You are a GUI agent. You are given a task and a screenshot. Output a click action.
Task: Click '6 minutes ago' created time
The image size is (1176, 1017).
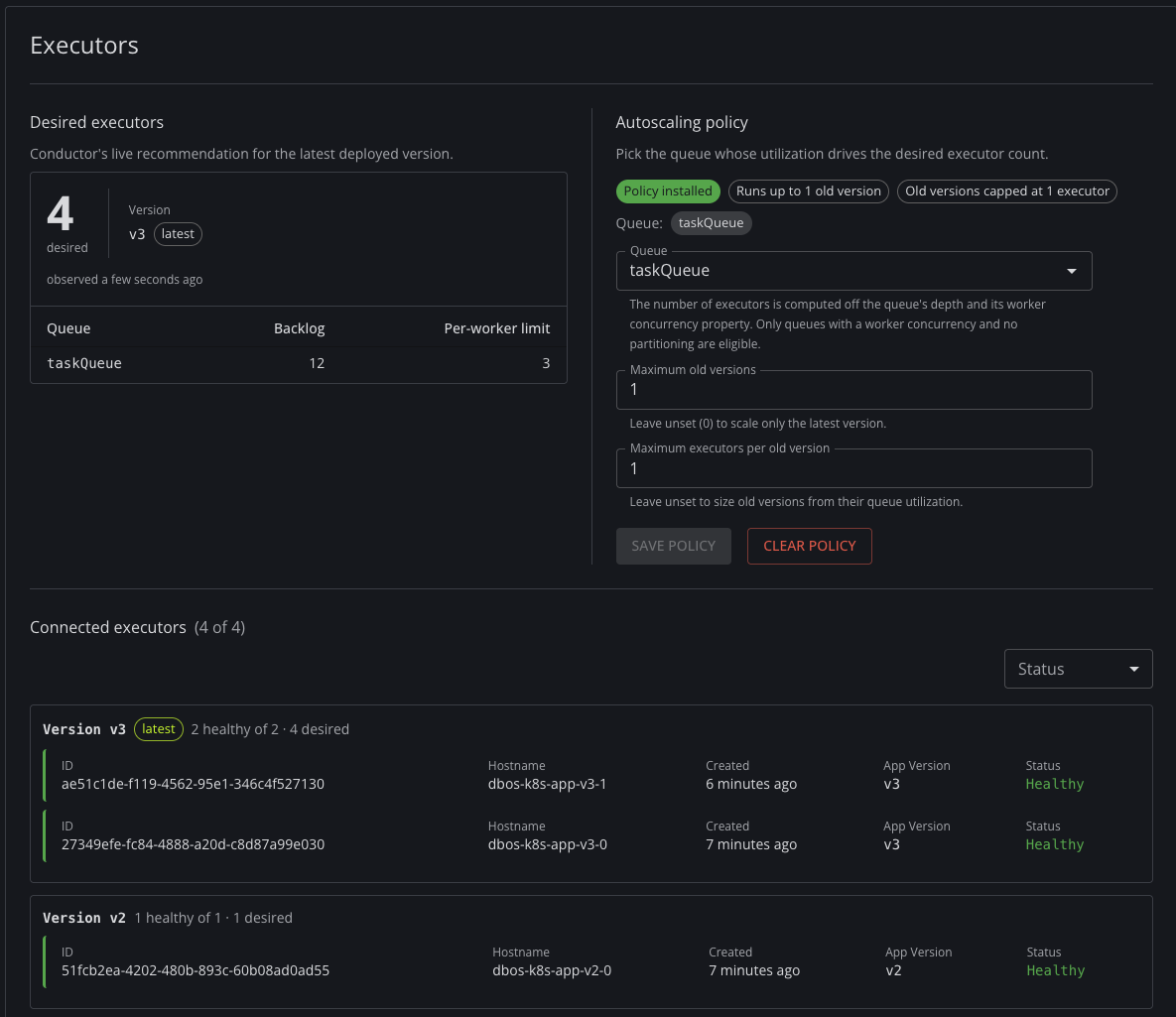tap(751, 784)
